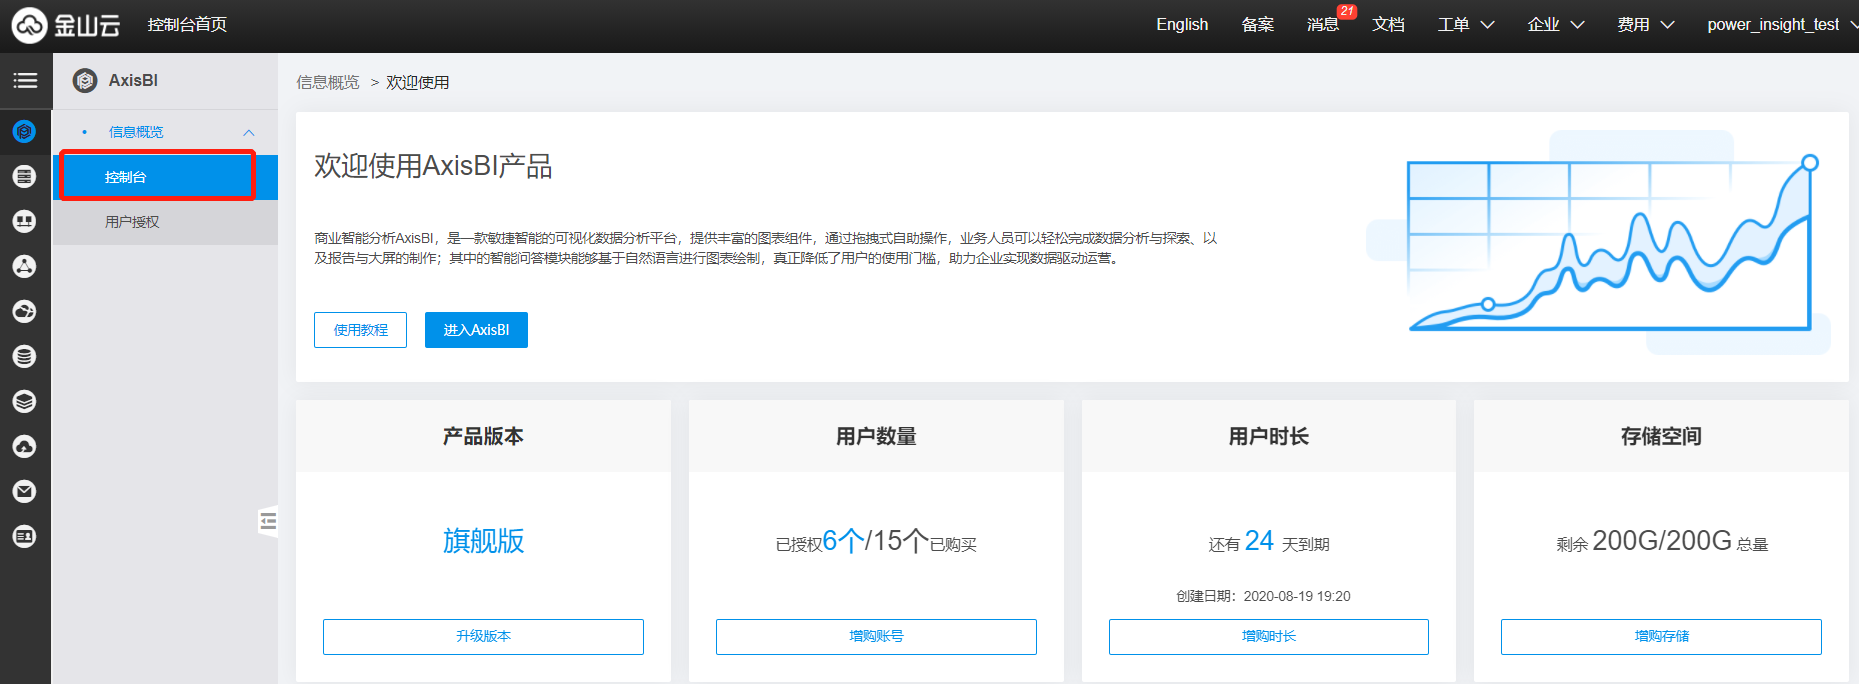
Task: Click the 进入AxisBI button
Action: 476,330
